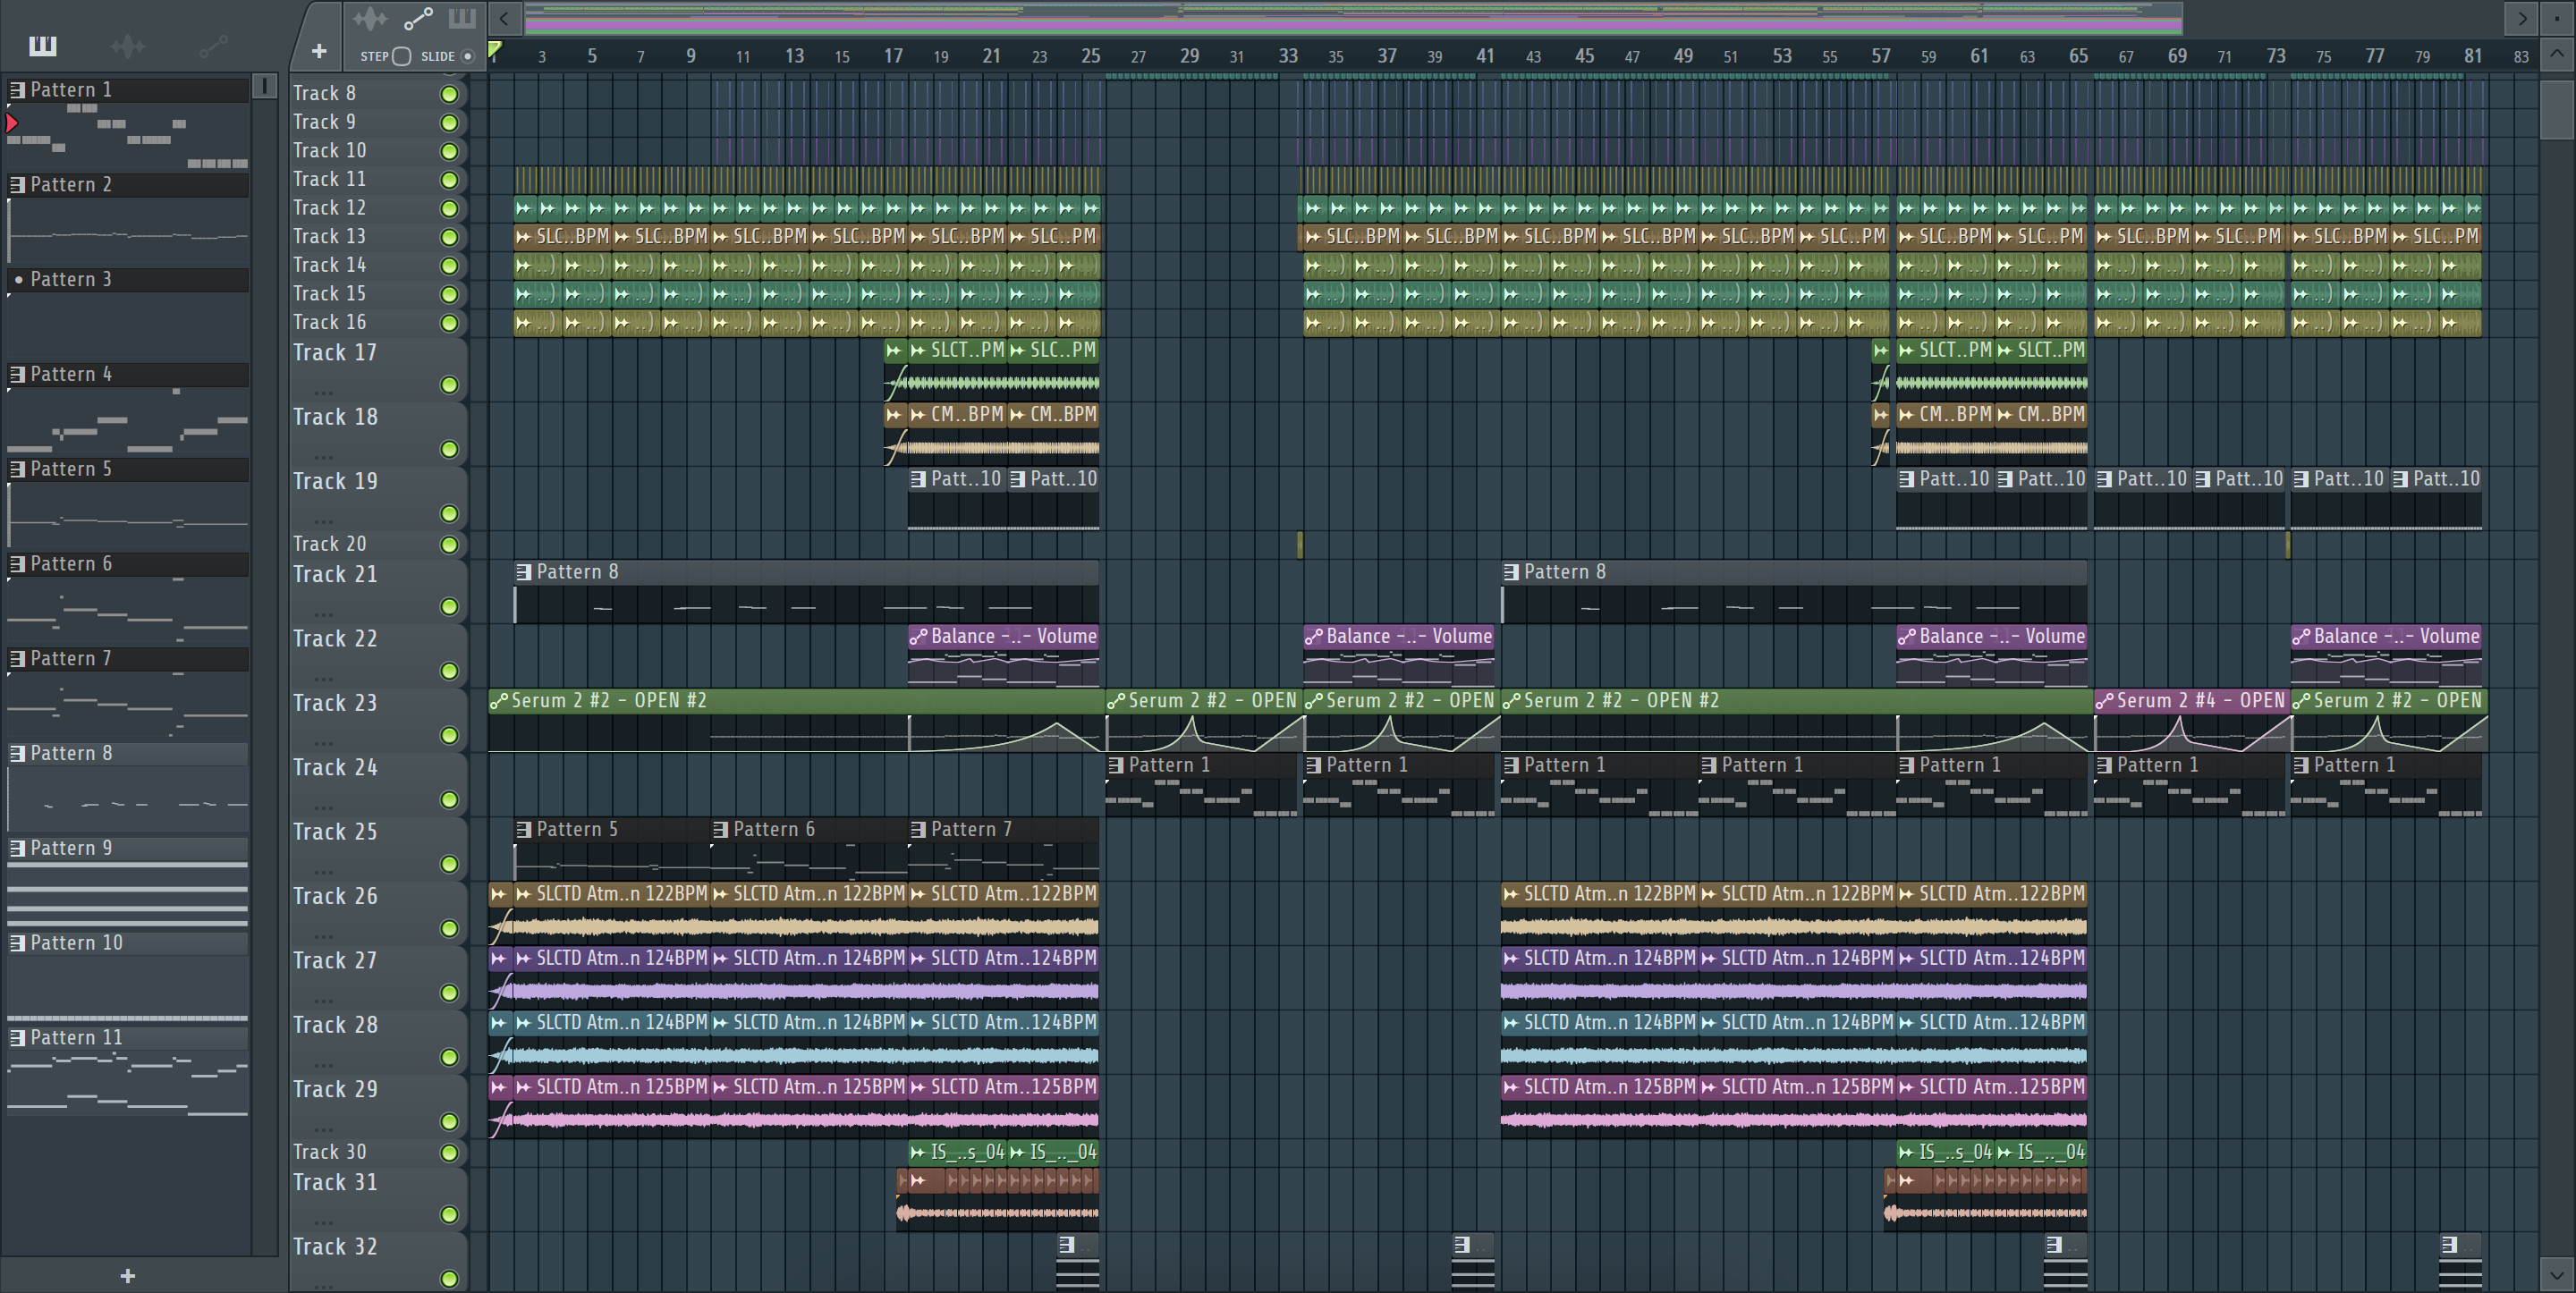
Task: Select the Track 17 header label
Action: pos(335,353)
